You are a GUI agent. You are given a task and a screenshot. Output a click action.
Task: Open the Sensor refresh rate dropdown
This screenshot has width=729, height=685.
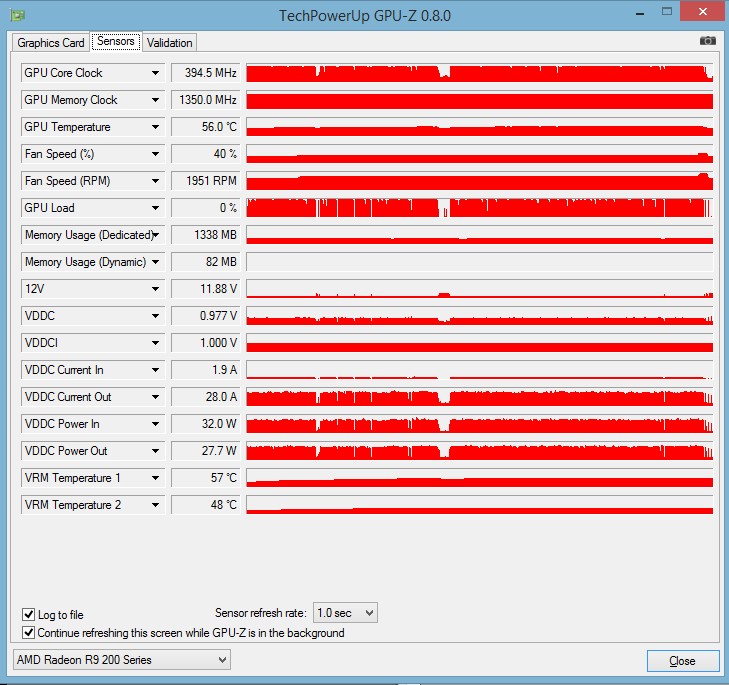(x=345, y=612)
